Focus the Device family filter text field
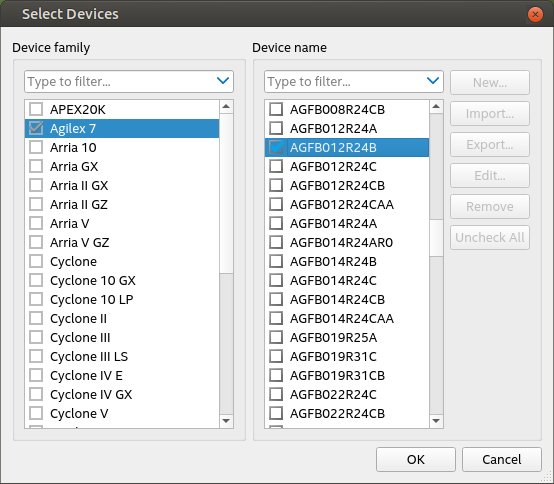 pos(120,82)
